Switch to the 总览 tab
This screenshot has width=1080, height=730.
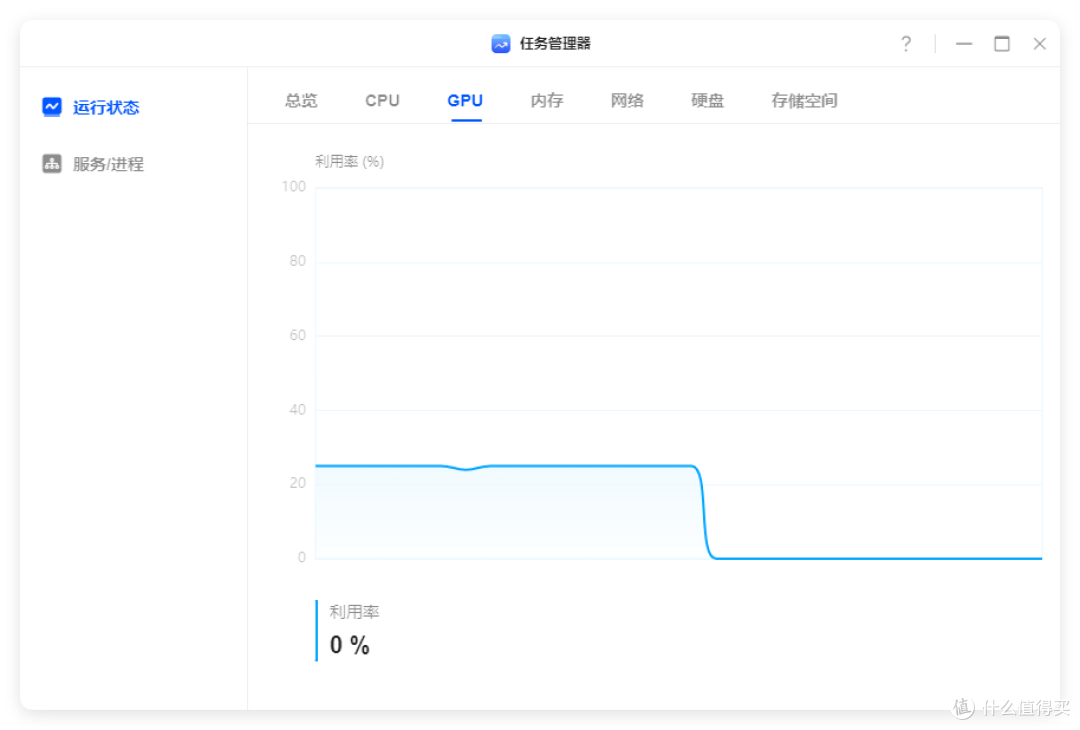[x=301, y=101]
